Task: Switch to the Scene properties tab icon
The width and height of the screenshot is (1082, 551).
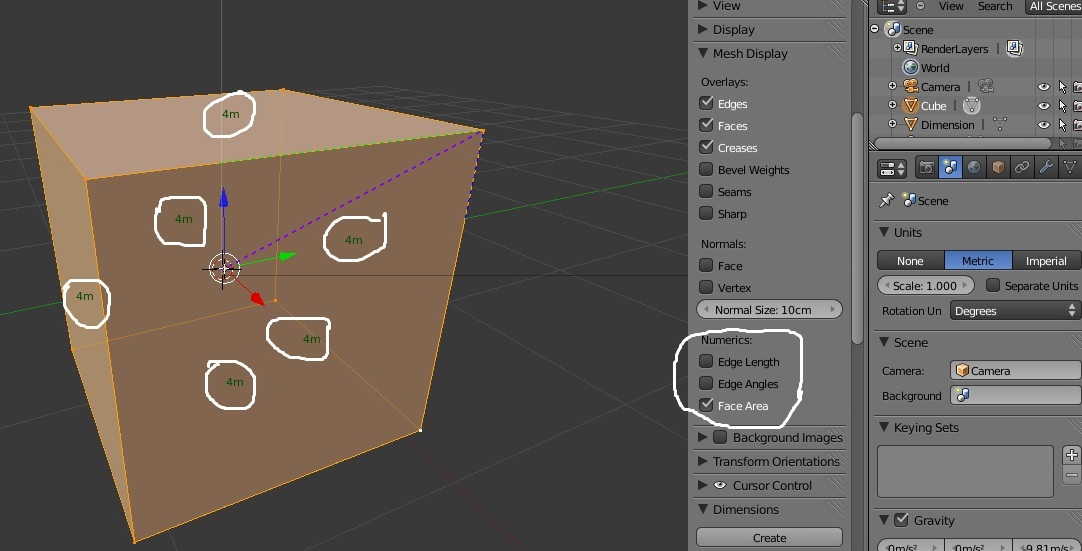Action: point(950,167)
